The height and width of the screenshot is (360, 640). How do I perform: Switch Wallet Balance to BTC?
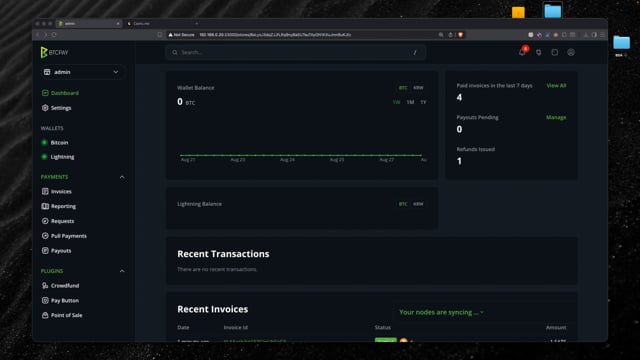coord(403,88)
